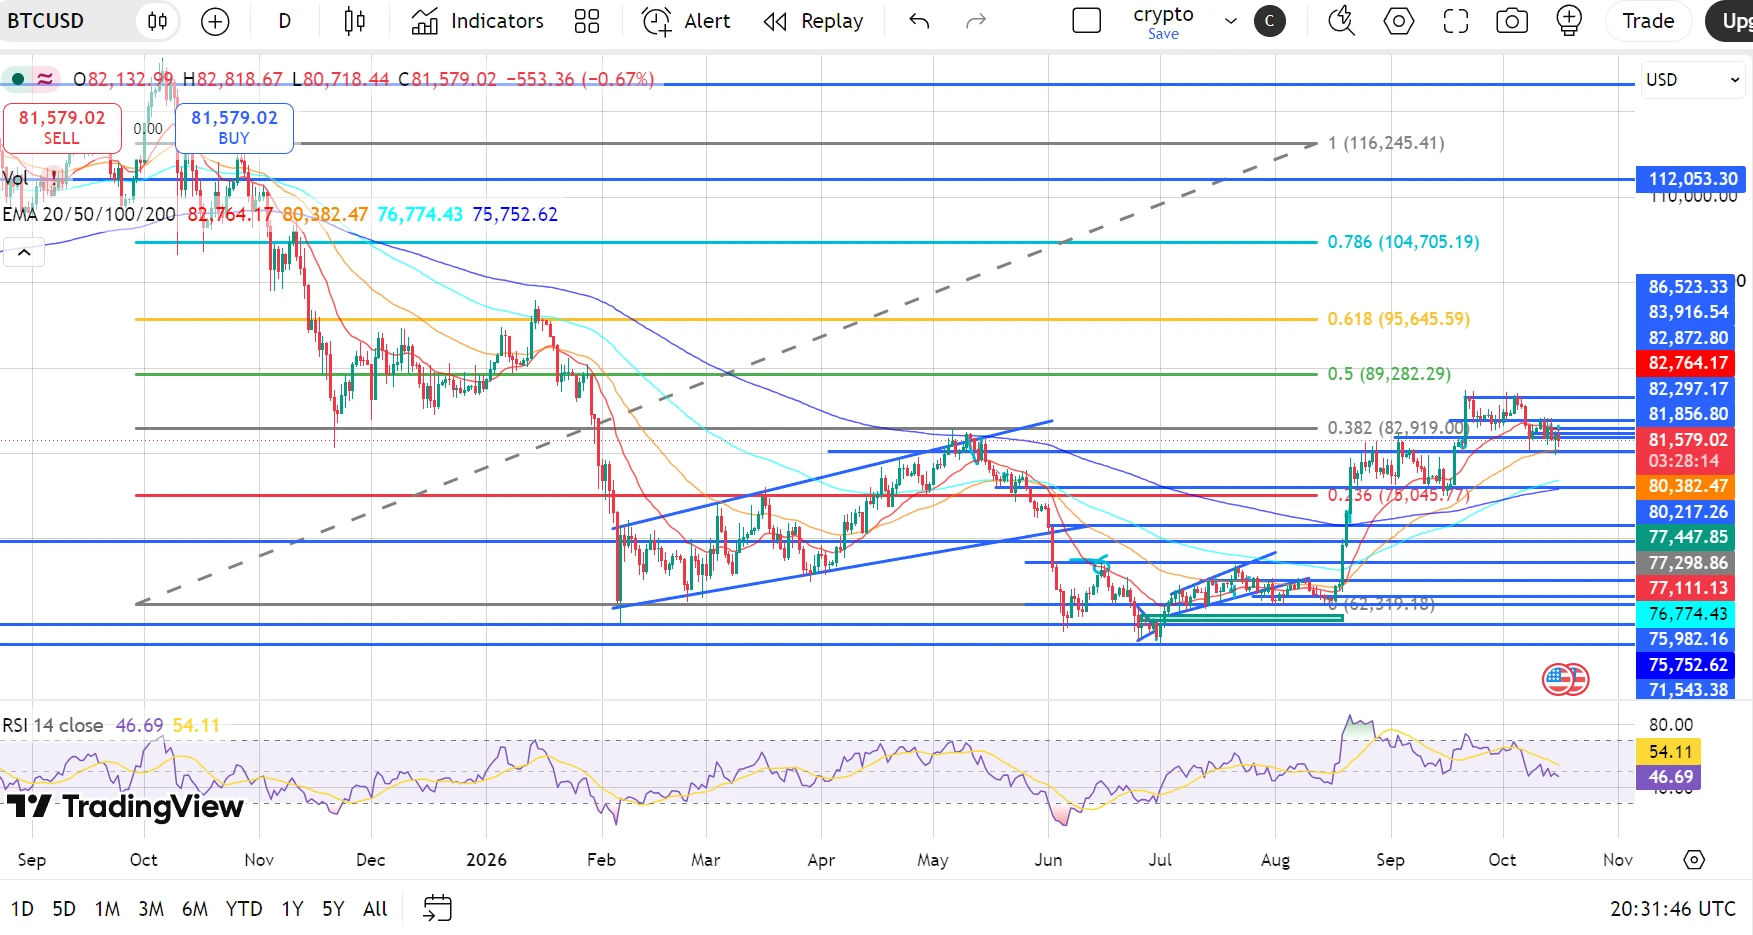Open the time axis settings gear icon
The width and height of the screenshot is (1753, 935).
1693,860
